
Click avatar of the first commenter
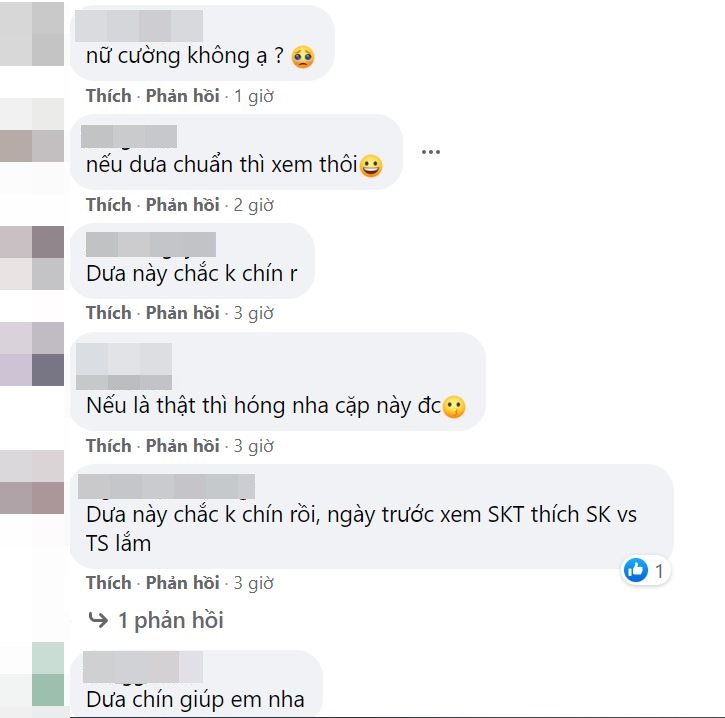(32, 33)
